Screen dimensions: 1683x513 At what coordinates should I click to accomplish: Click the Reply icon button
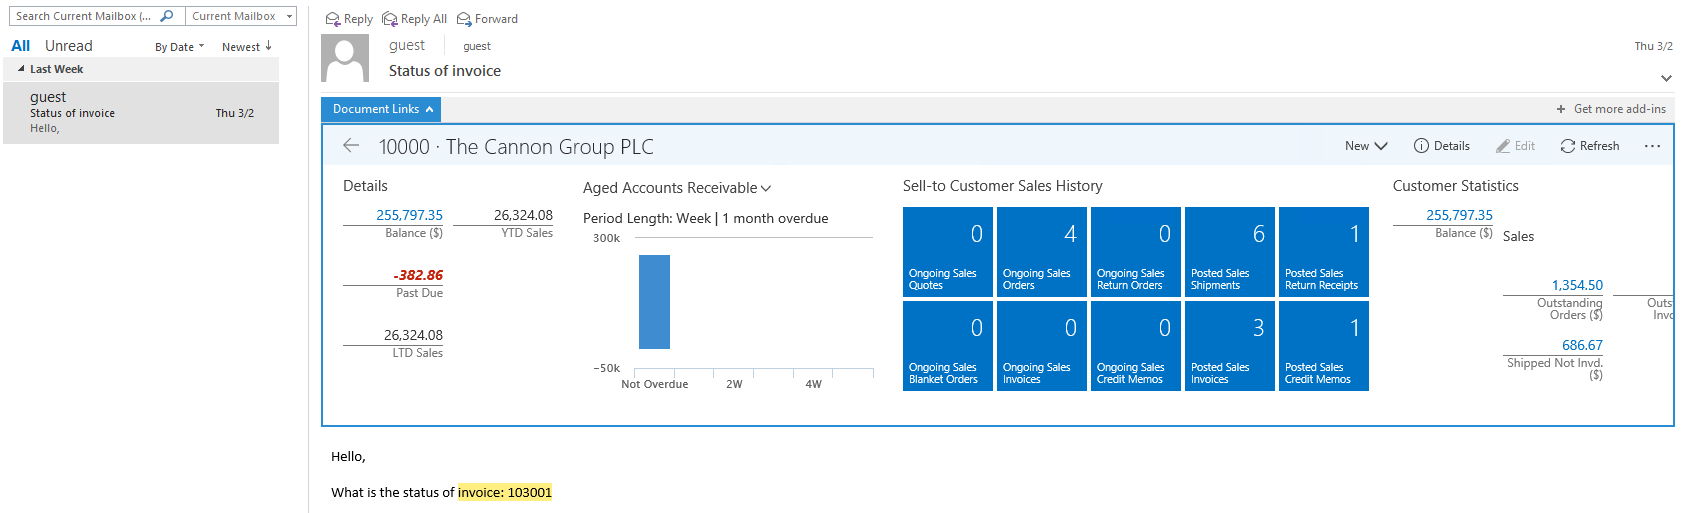click(349, 19)
